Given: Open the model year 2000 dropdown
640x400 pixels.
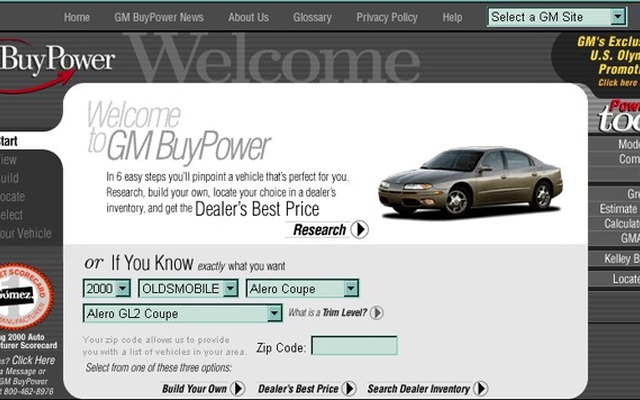Looking at the screenshot, I should tap(107, 289).
